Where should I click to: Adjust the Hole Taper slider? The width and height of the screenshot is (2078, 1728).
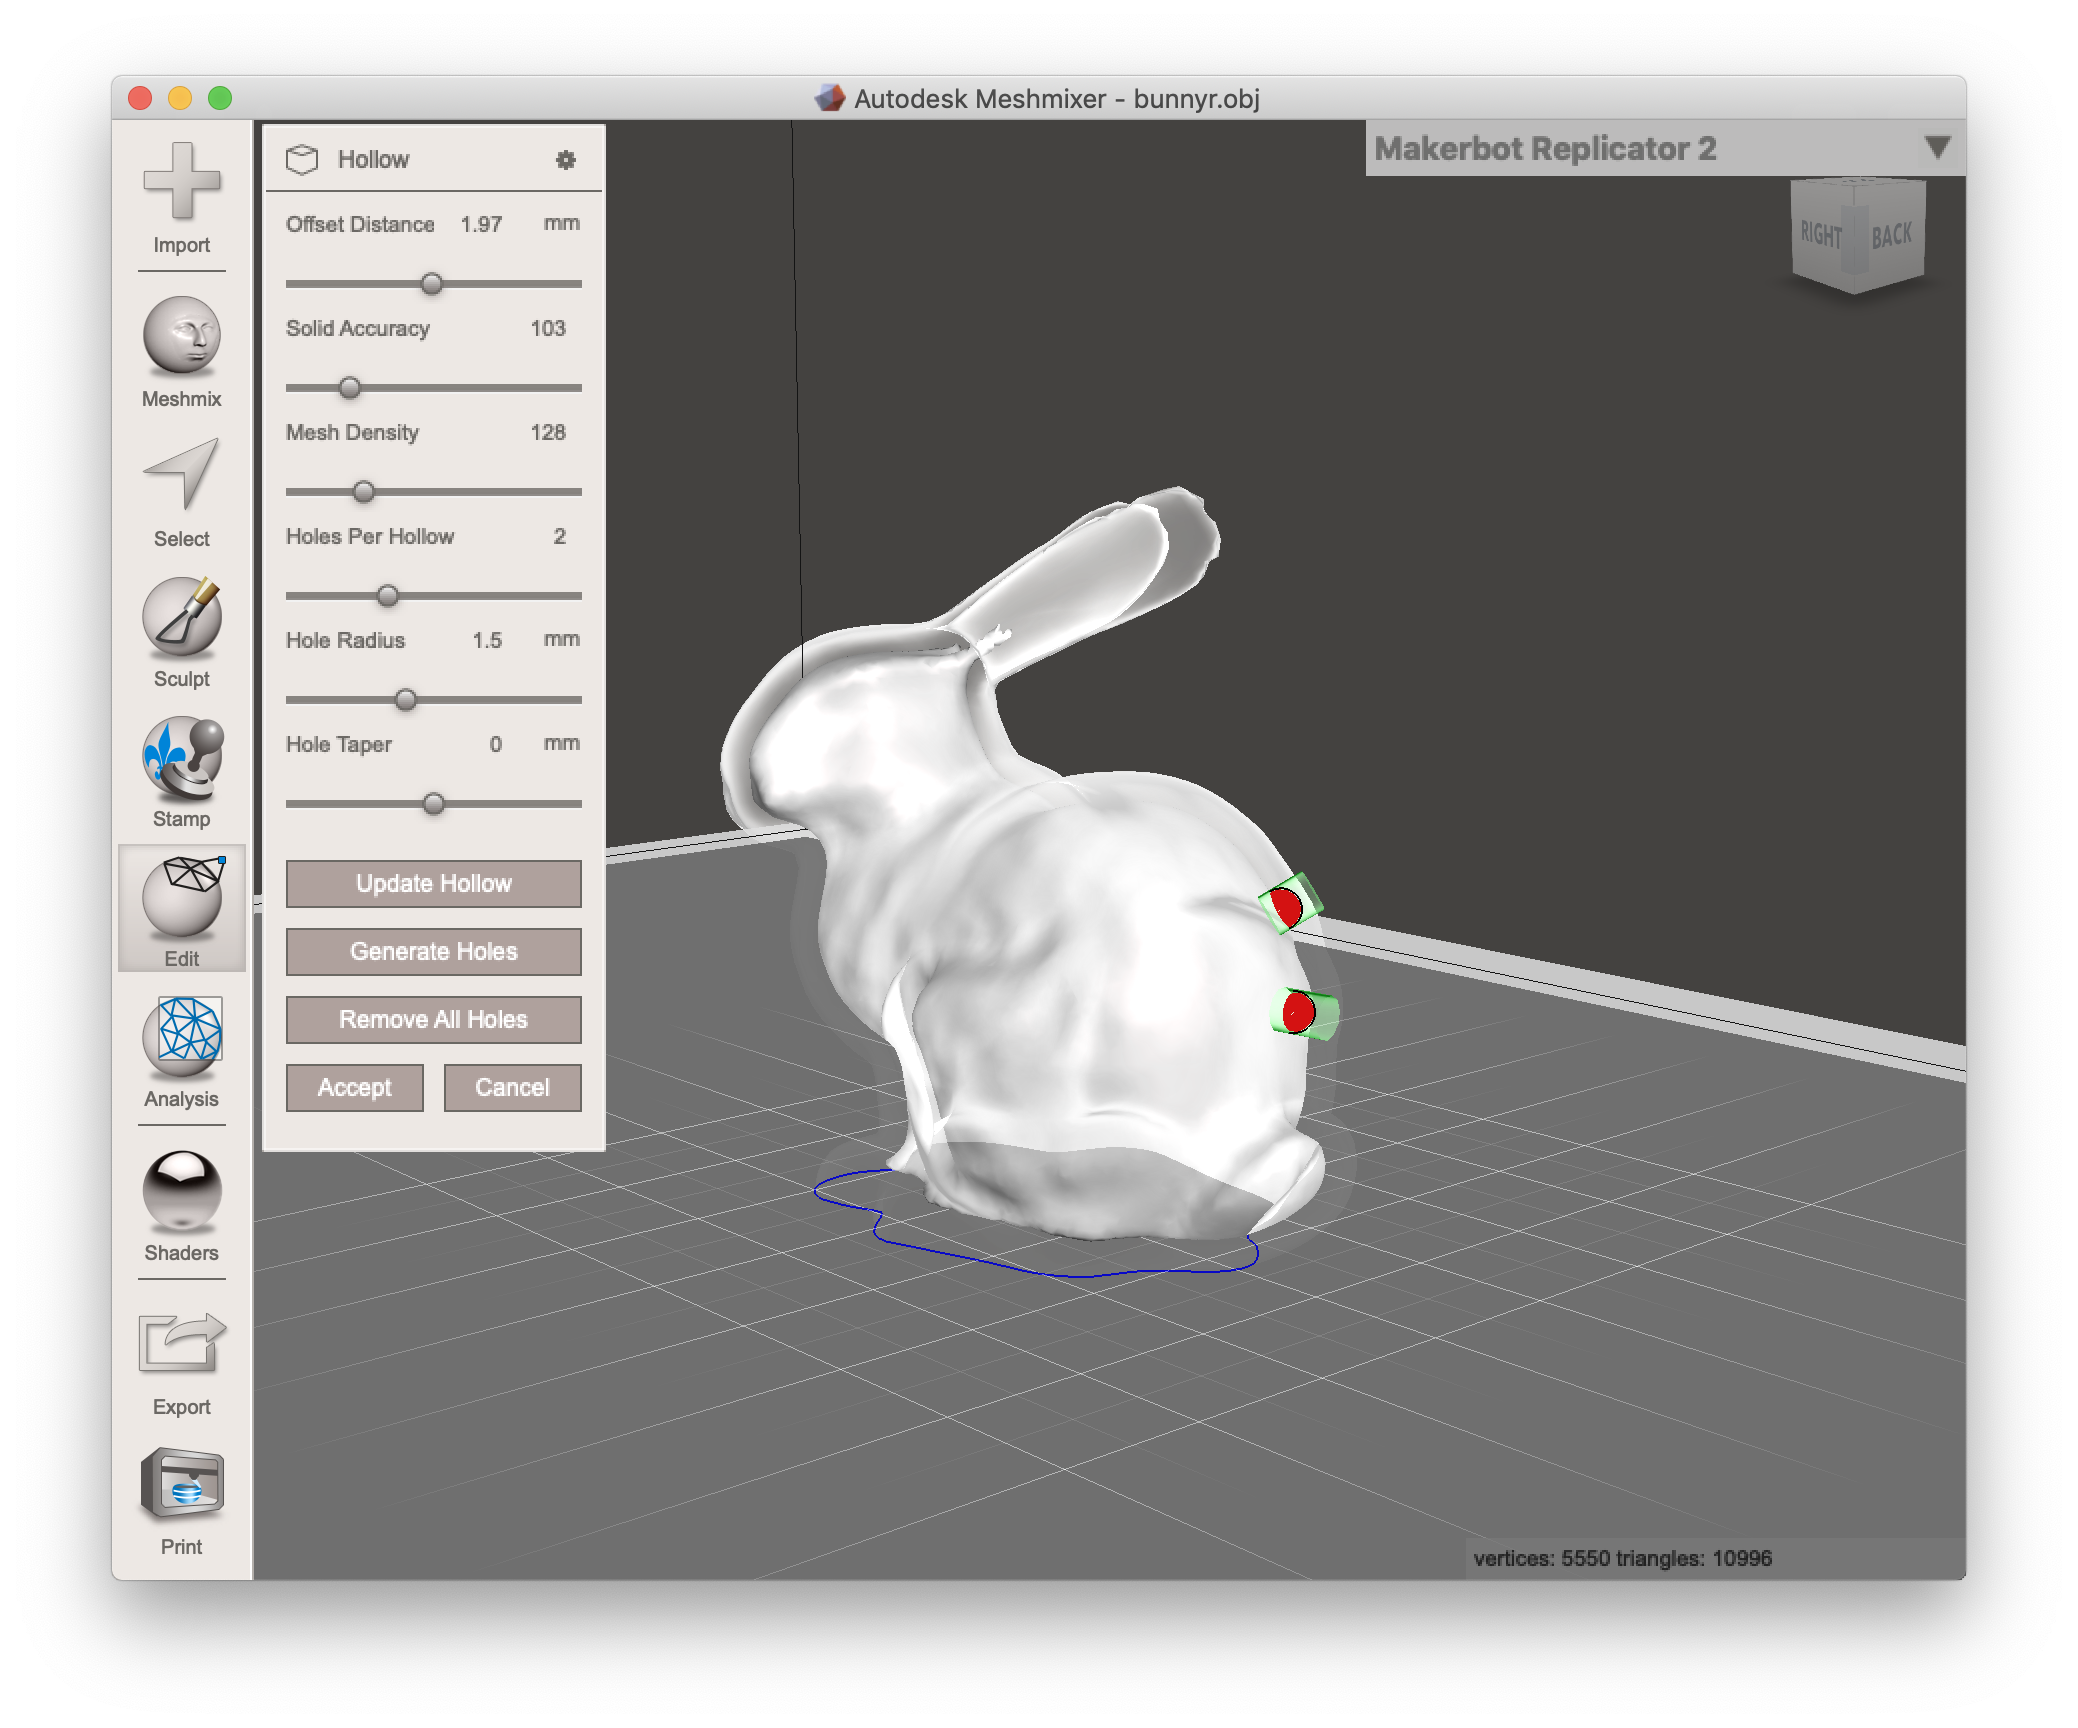click(x=434, y=804)
